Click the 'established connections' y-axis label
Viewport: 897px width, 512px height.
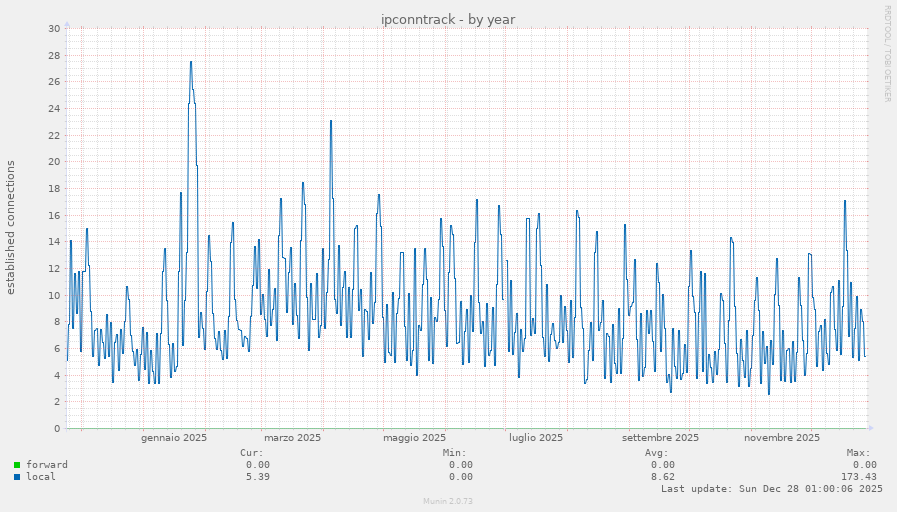(x=12, y=227)
